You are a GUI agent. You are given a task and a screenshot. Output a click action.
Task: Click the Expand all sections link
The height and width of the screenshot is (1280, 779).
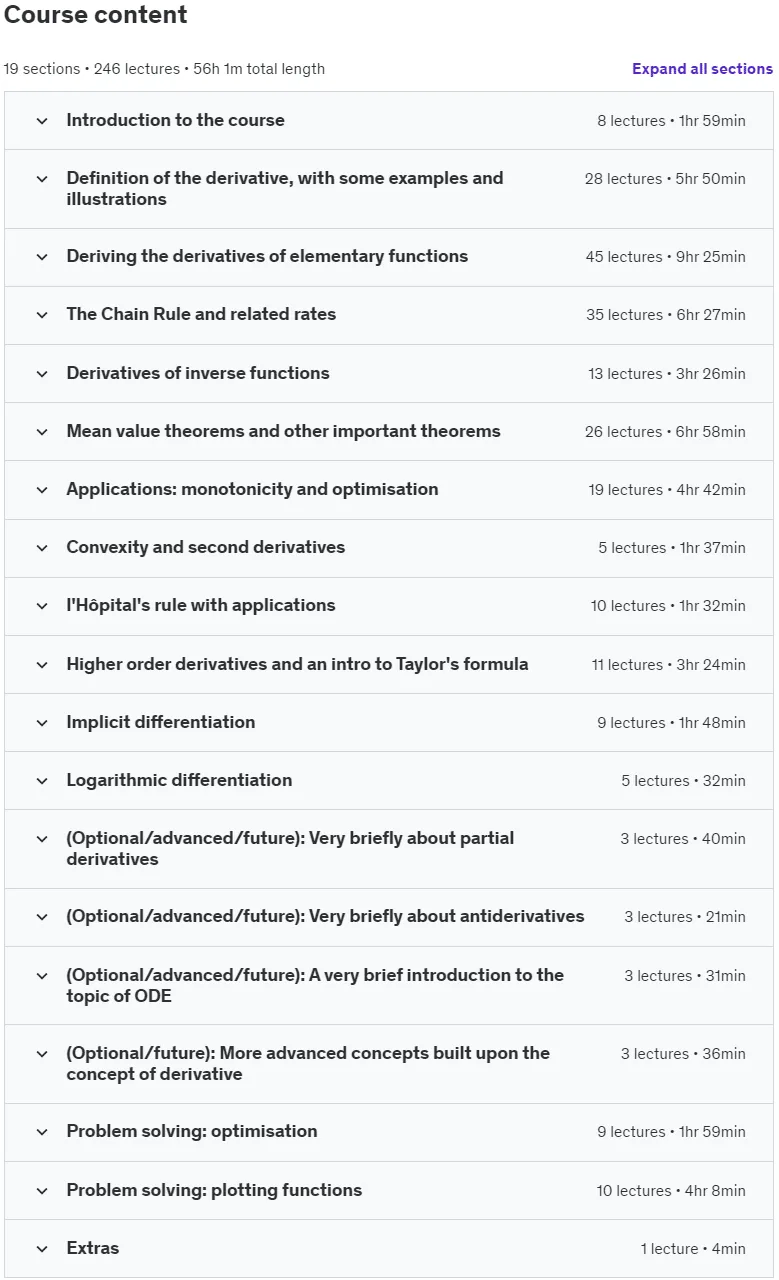(x=702, y=69)
